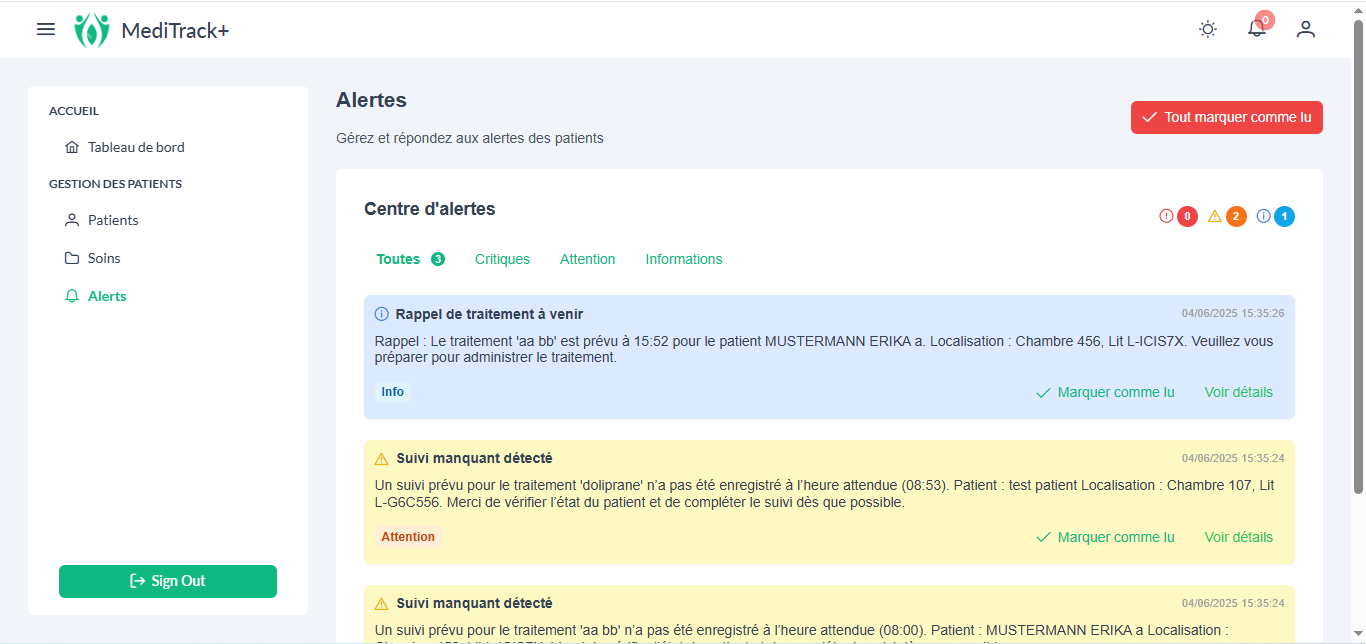Click the ACCUEIL sidebar section label
This screenshot has height=644, width=1366.
tap(74, 111)
